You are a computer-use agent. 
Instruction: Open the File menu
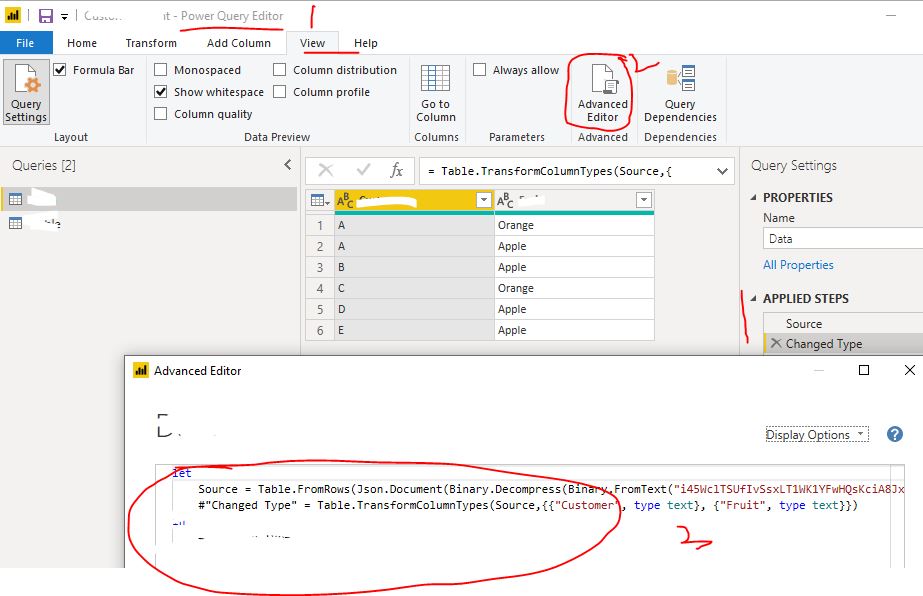point(25,43)
